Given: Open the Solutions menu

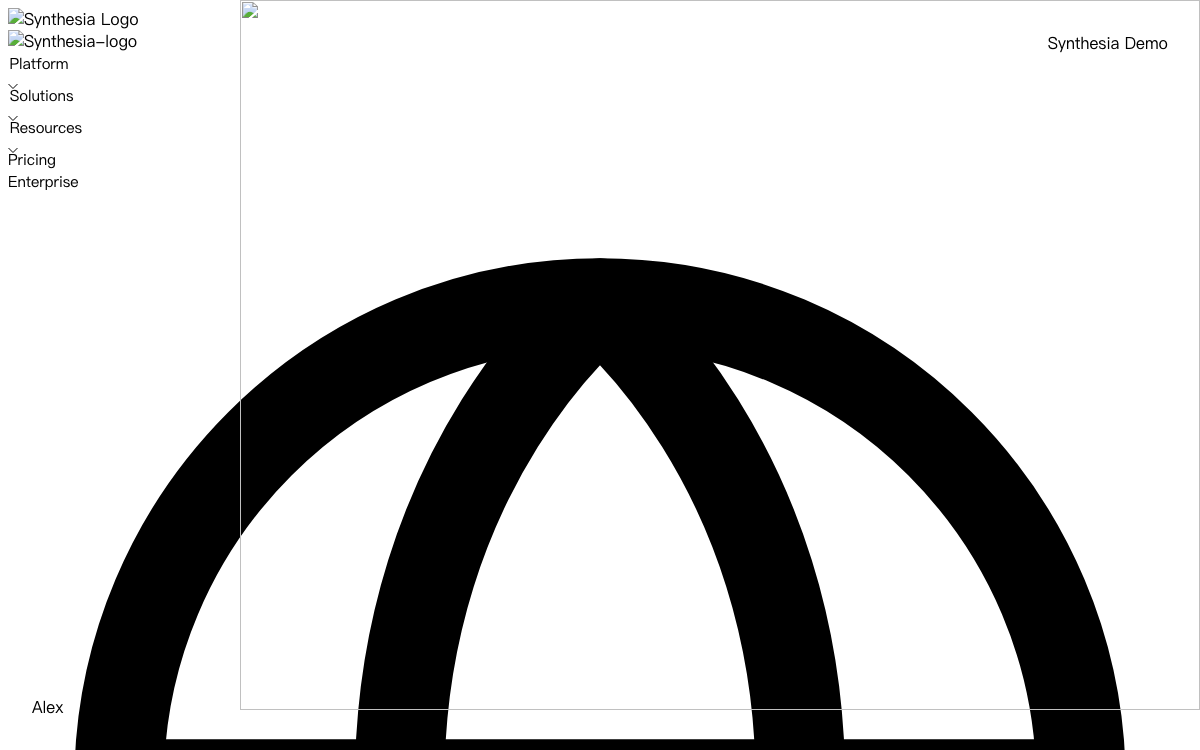Looking at the screenshot, I should pos(42,96).
